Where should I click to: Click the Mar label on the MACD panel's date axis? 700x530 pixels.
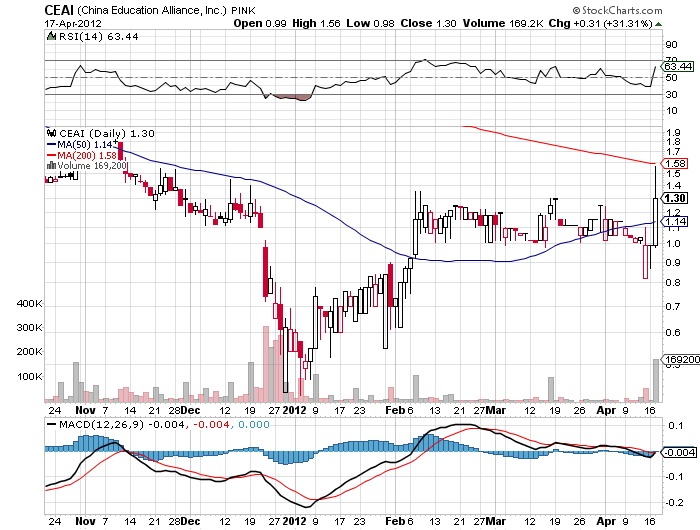point(496,521)
